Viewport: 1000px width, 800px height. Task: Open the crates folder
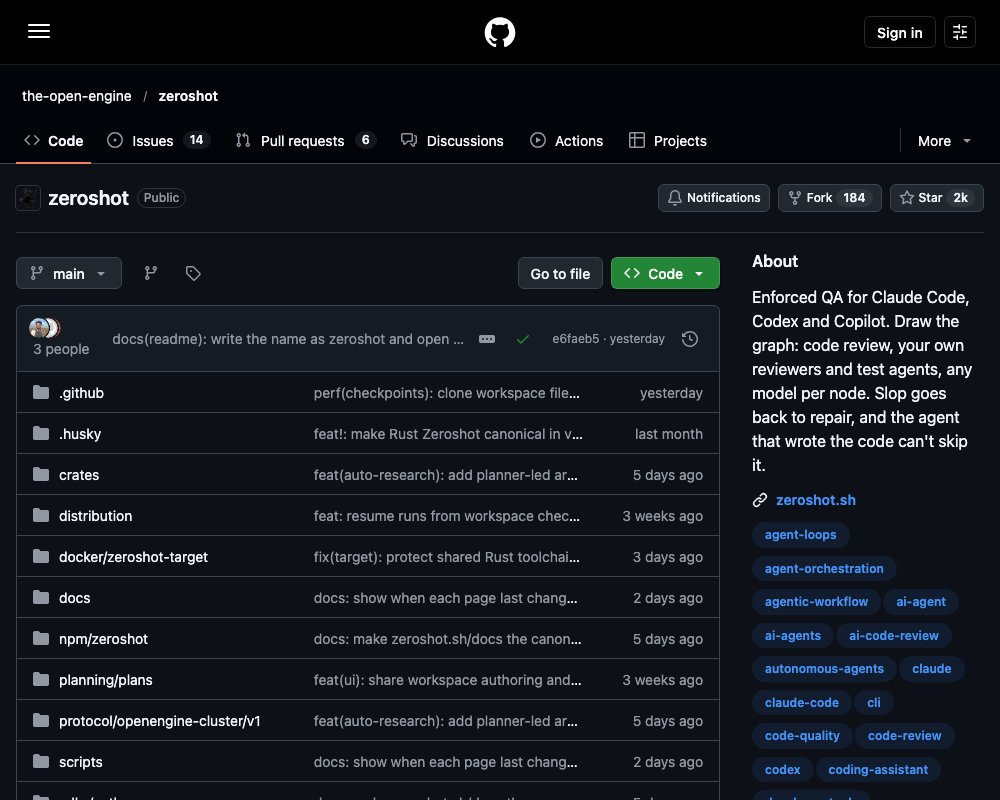click(79, 475)
